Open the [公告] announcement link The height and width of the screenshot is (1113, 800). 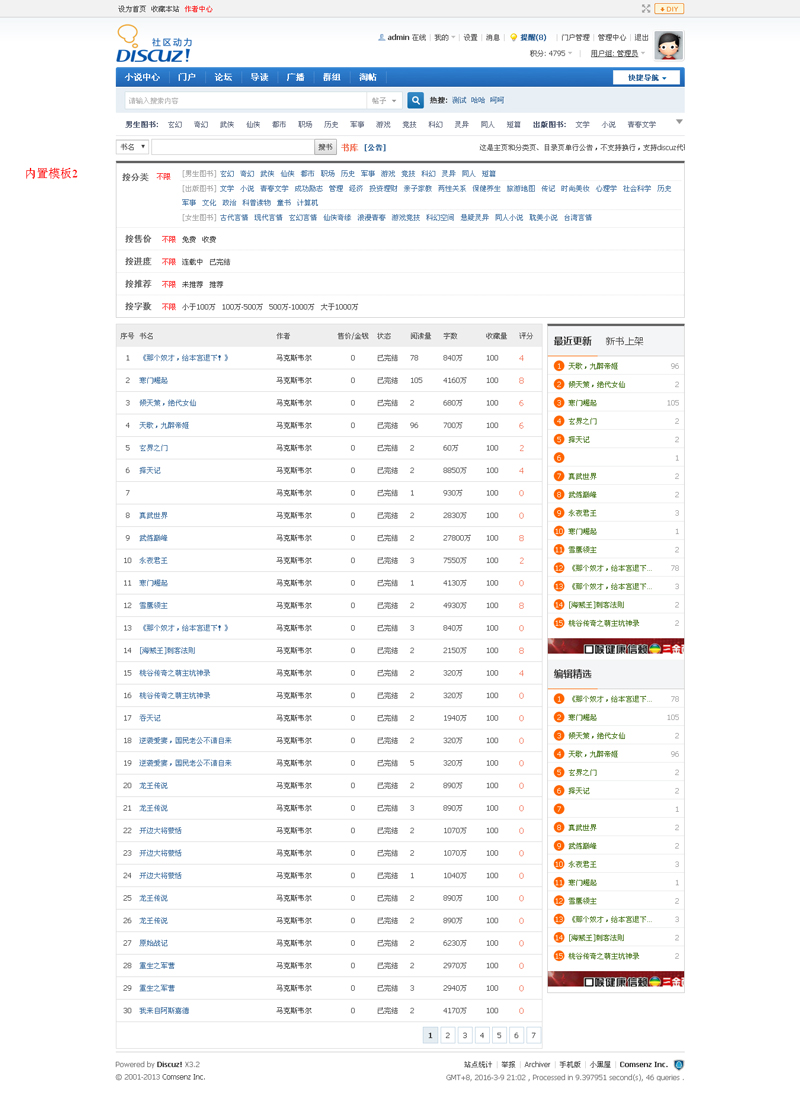click(x=375, y=148)
